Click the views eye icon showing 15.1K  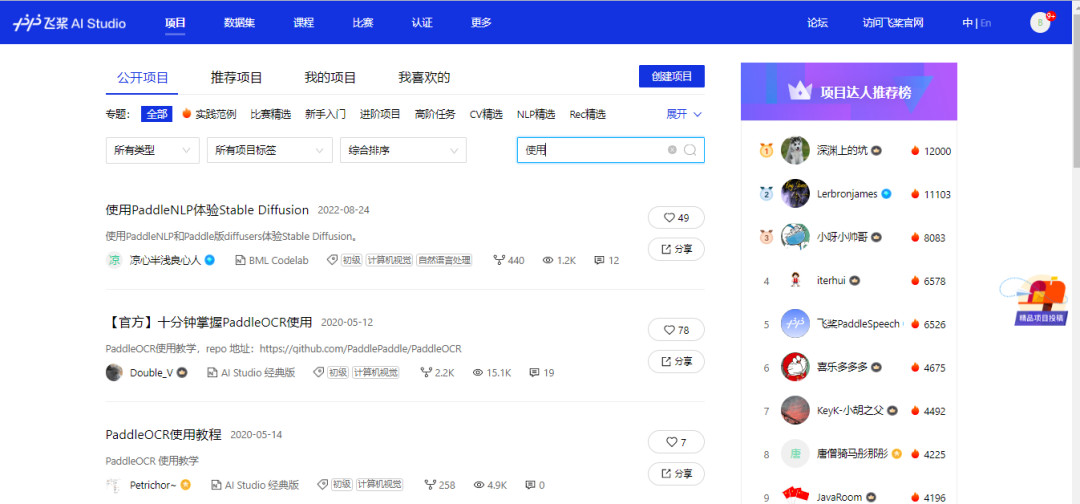click(x=478, y=372)
